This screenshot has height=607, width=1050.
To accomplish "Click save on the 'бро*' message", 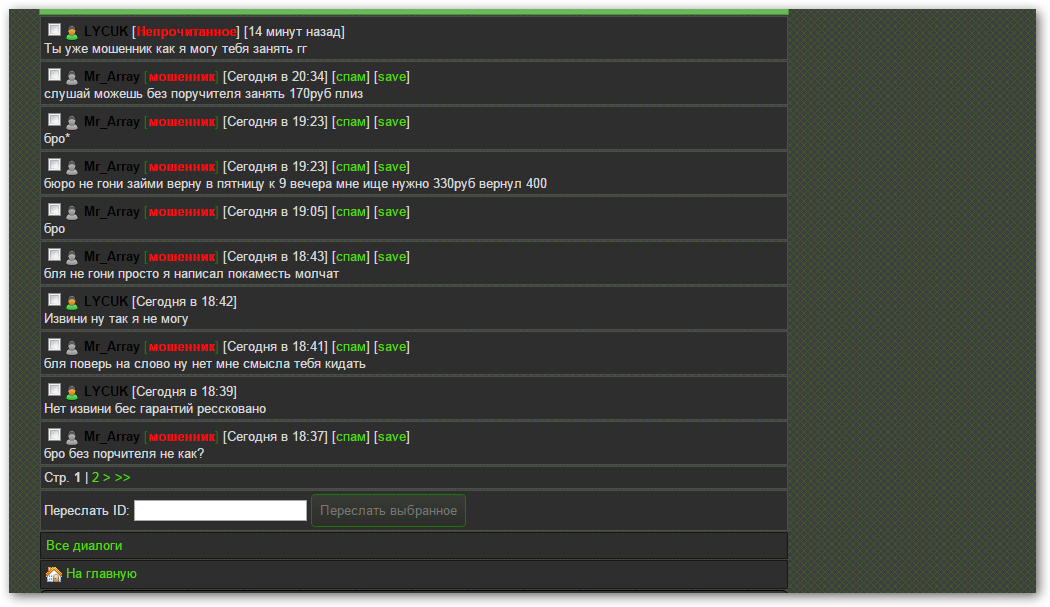I will [x=392, y=122].
